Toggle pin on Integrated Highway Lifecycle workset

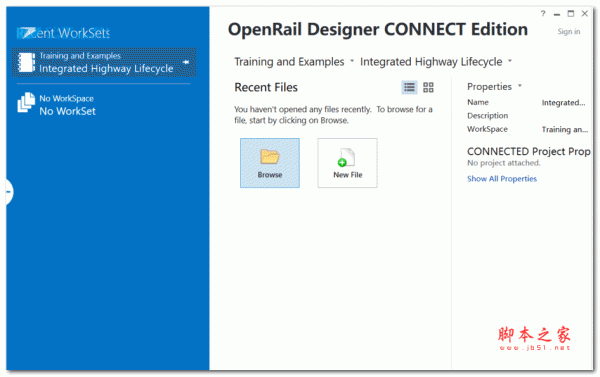(x=186, y=62)
